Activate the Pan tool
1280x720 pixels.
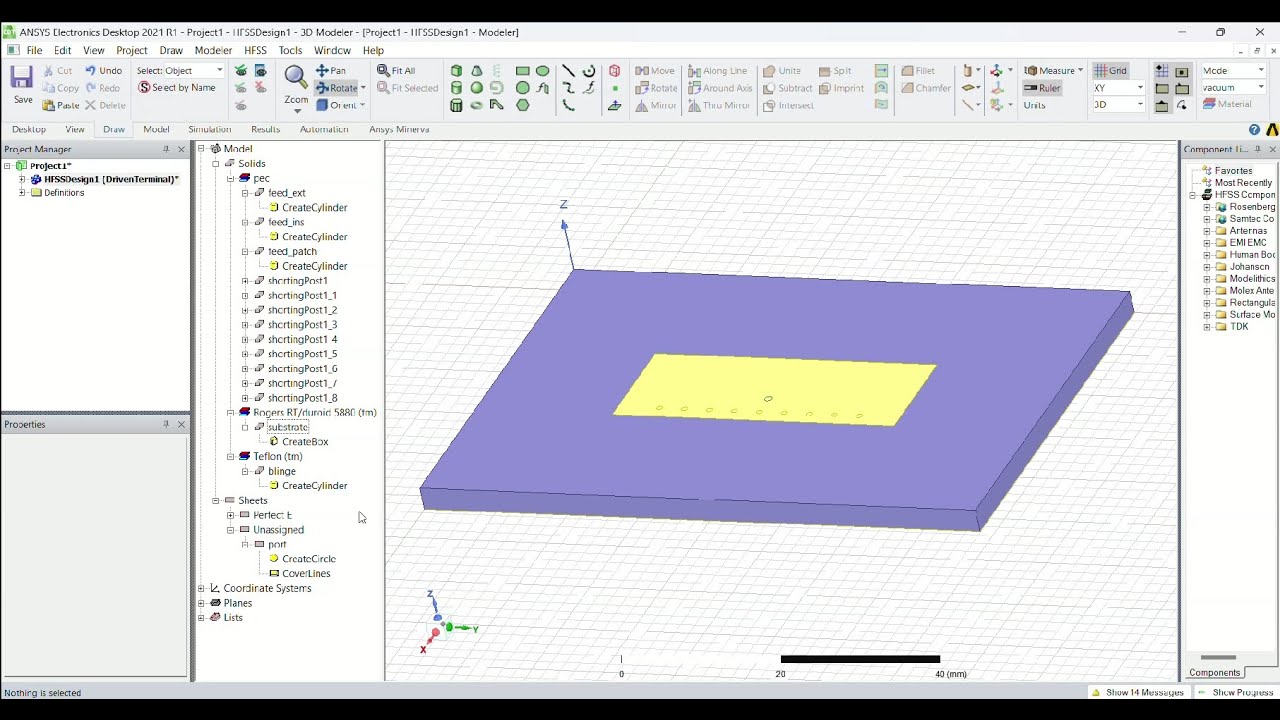(331, 70)
